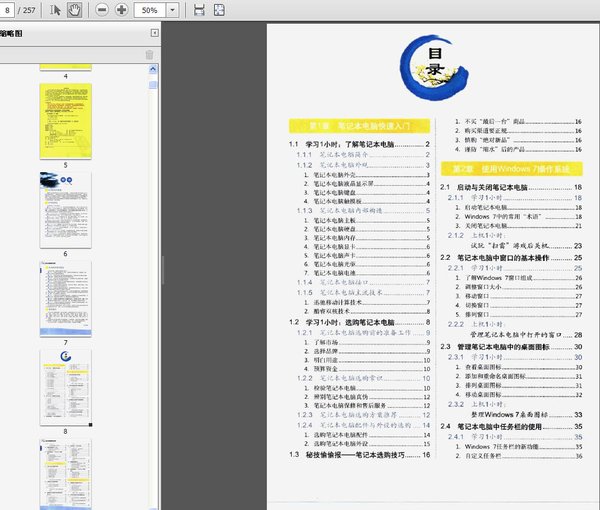The height and width of the screenshot is (510, 600).
Task: Click entry Windows 7中的常用“术语” page 18
Action: (x=519, y=217)
